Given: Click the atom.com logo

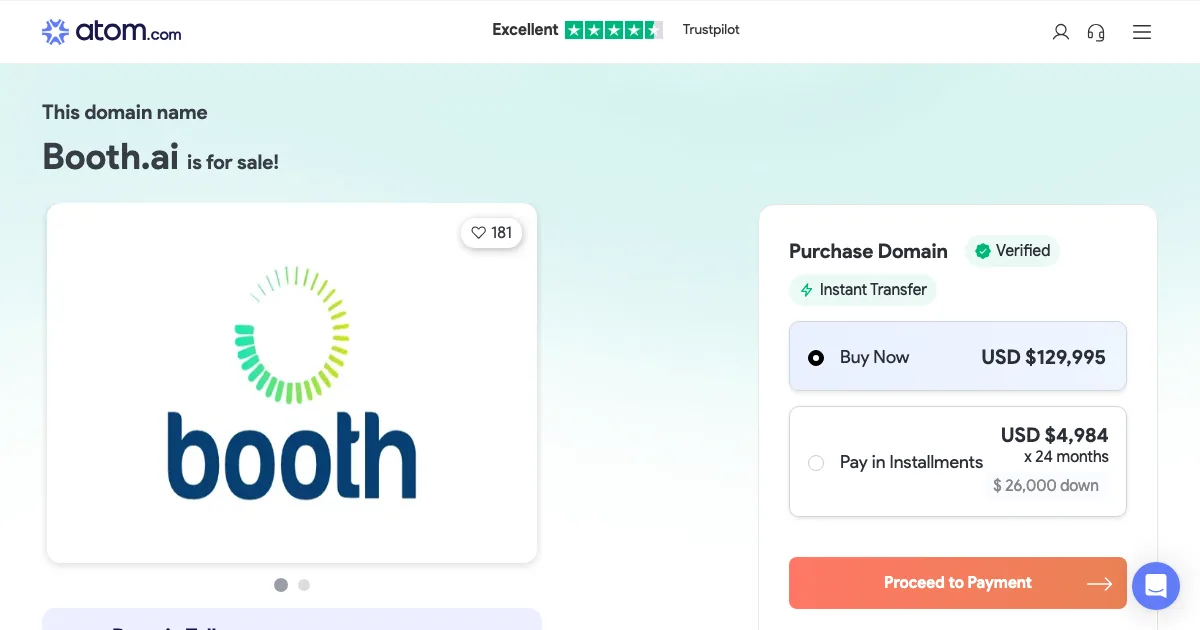Looking at the screenshot, I should coord(111,32).
